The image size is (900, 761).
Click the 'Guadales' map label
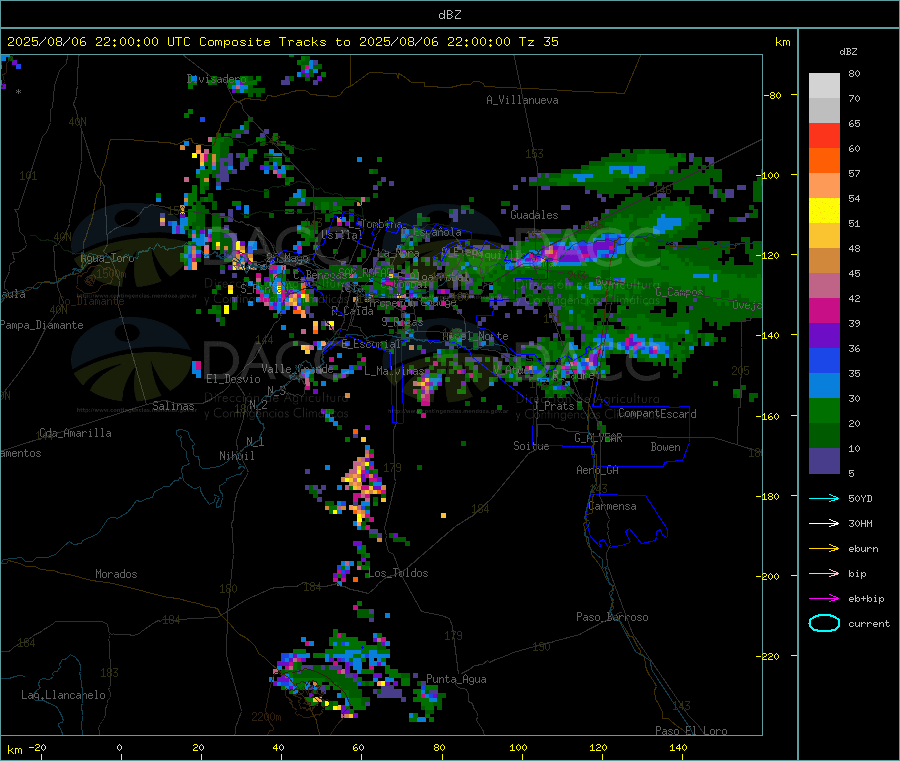coord(534,215)
